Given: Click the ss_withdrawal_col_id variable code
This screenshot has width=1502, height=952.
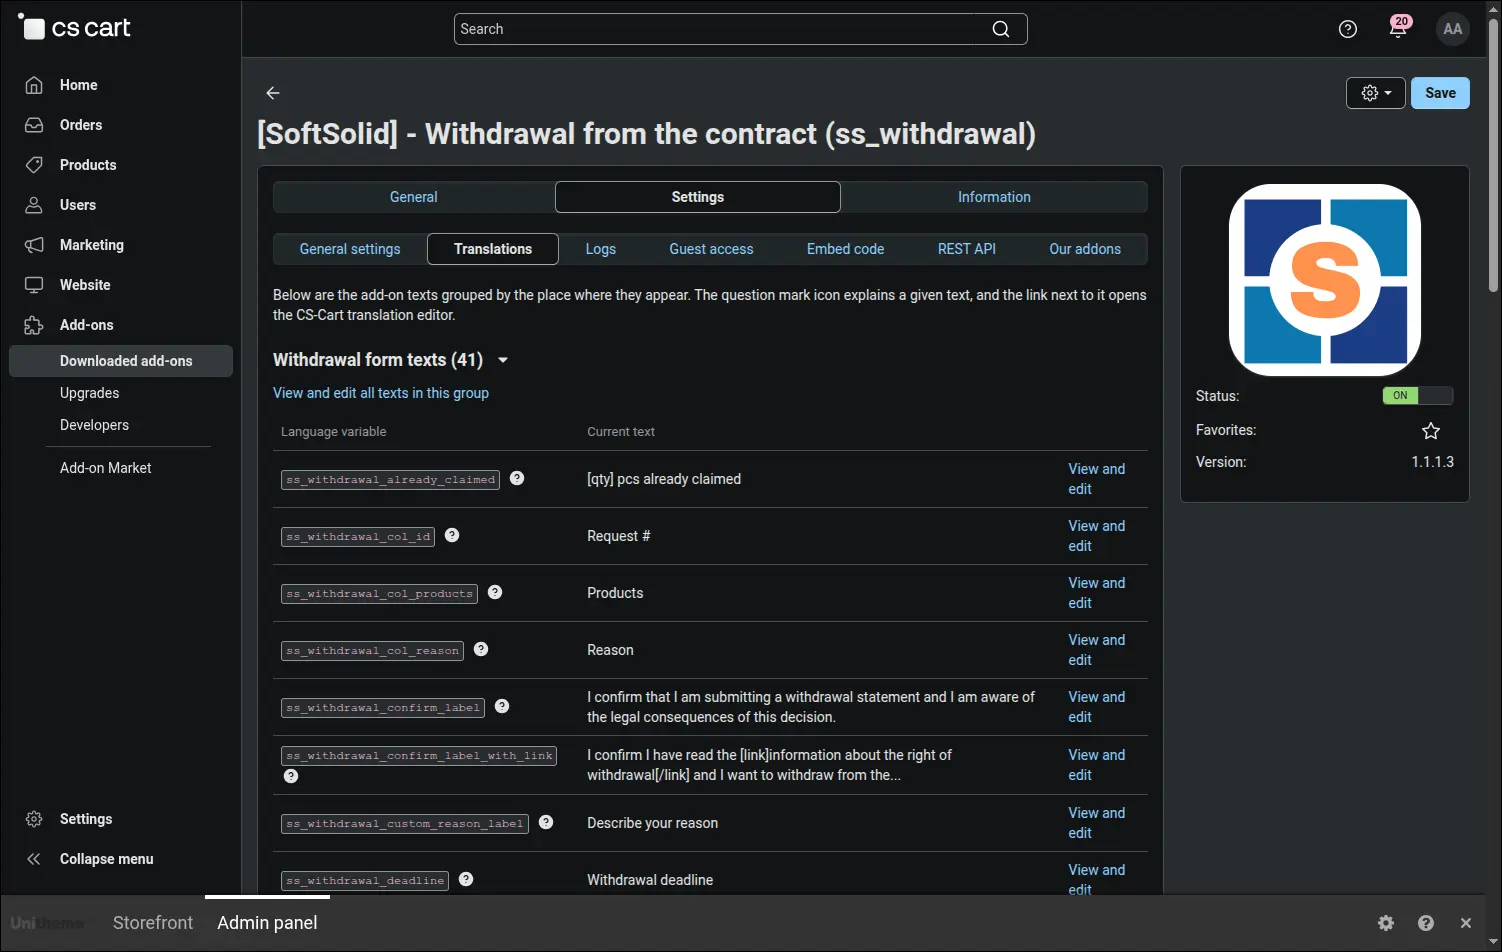Looking at the screenshot, I should pos(358,537).
